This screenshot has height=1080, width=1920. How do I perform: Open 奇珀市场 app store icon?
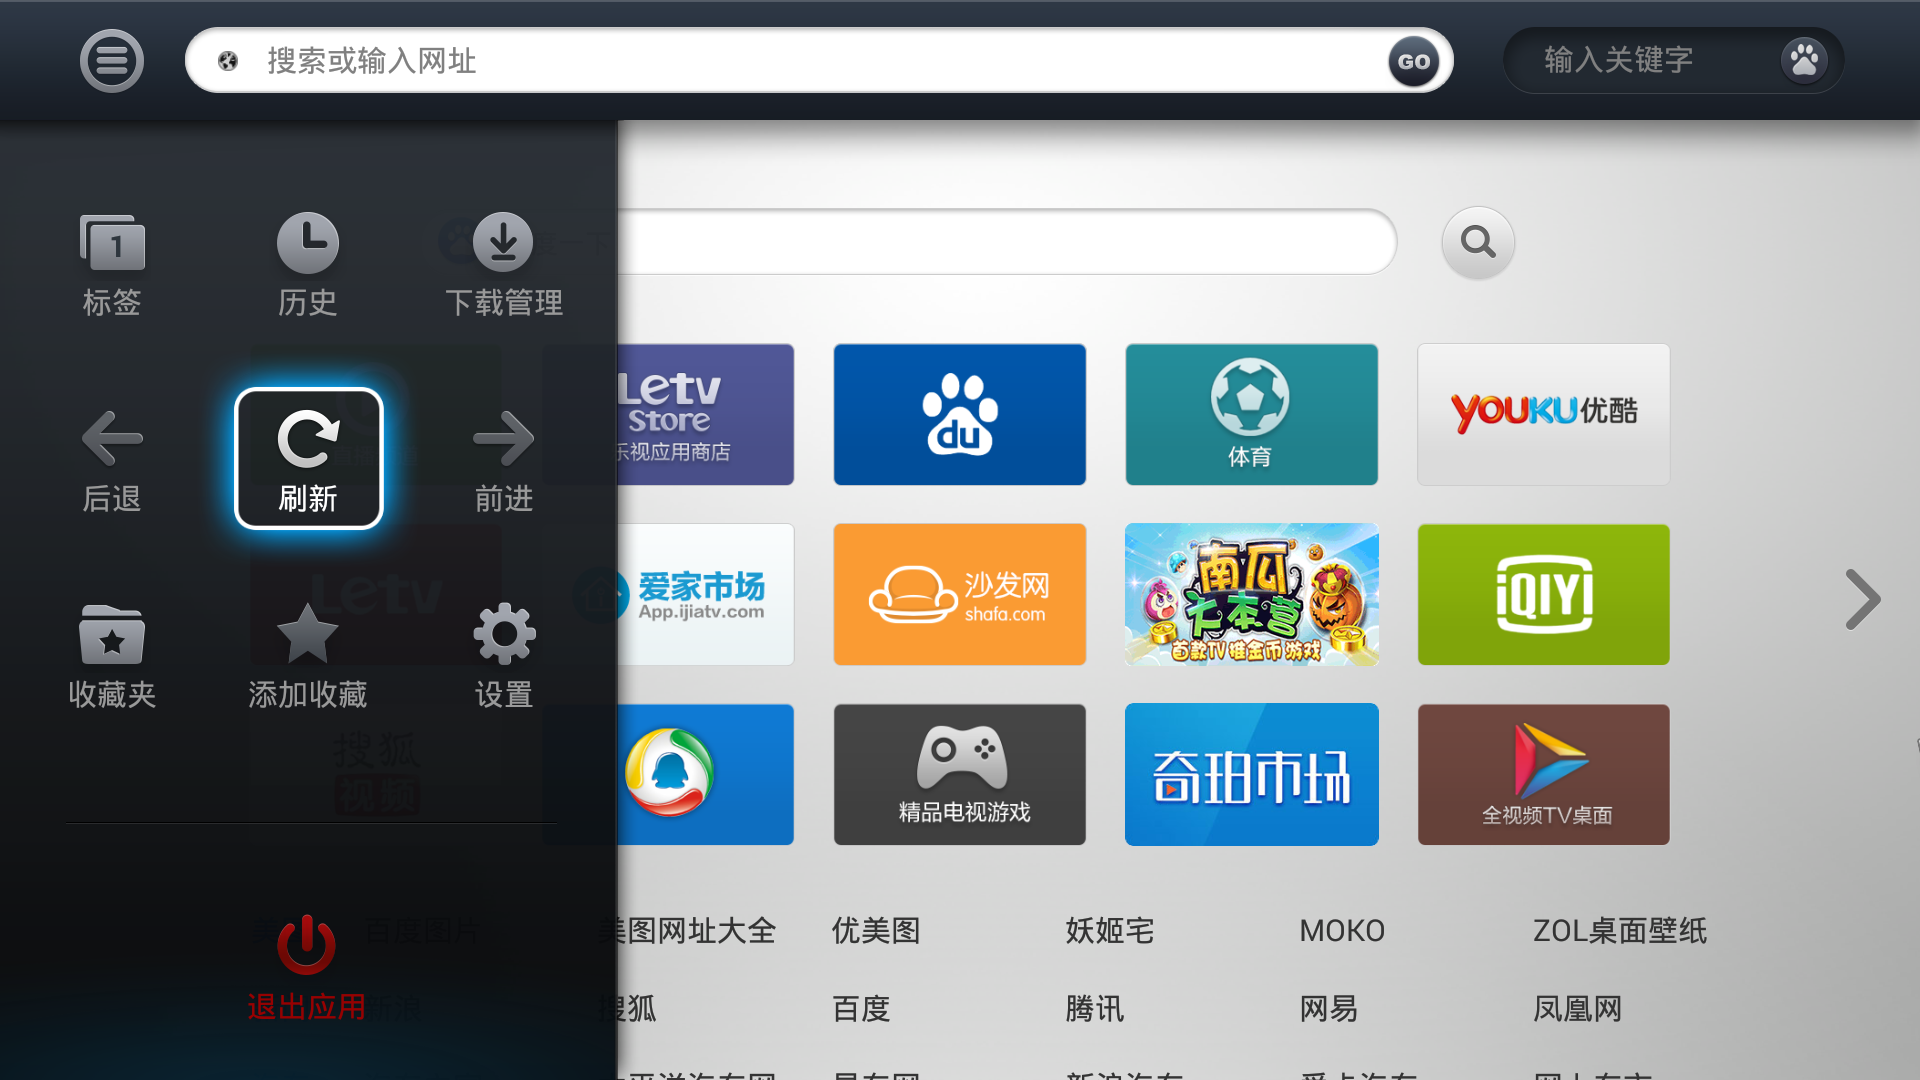coord(1251,774)
